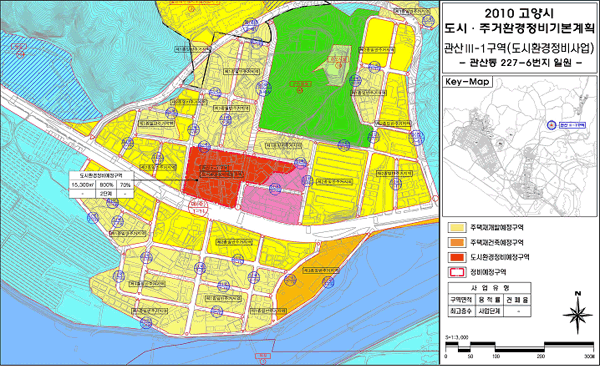Select the red 도시환경정비예정구역 legend swatch

[457, 257]
